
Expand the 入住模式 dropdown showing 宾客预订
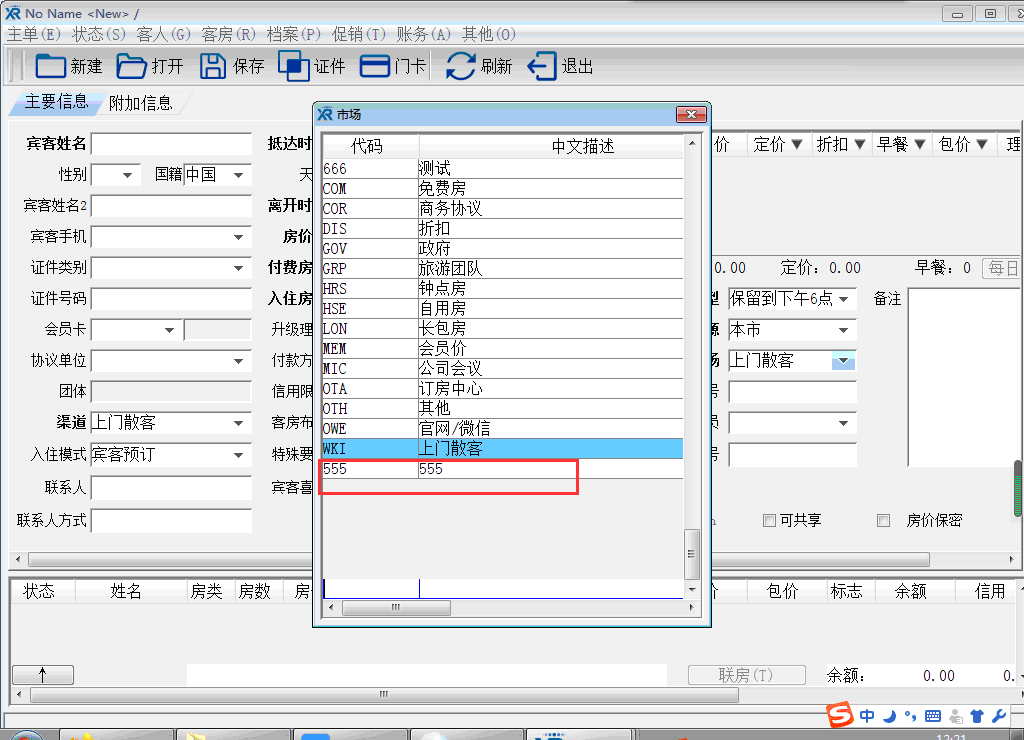(239, 455)
